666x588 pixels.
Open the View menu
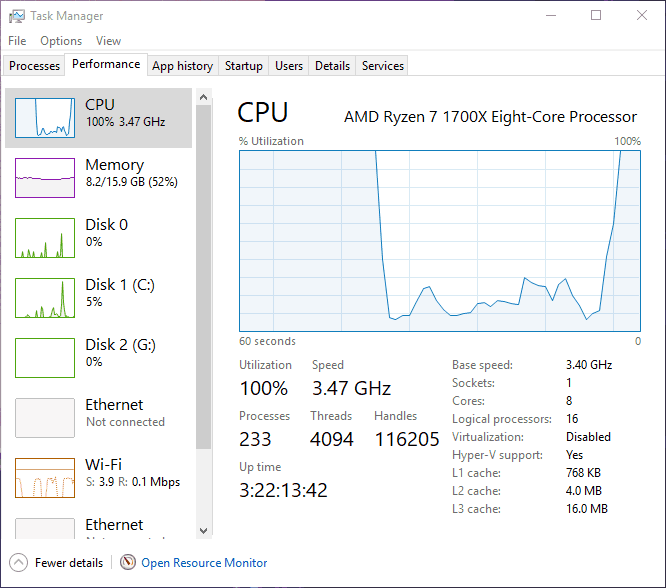click(108, 41)
